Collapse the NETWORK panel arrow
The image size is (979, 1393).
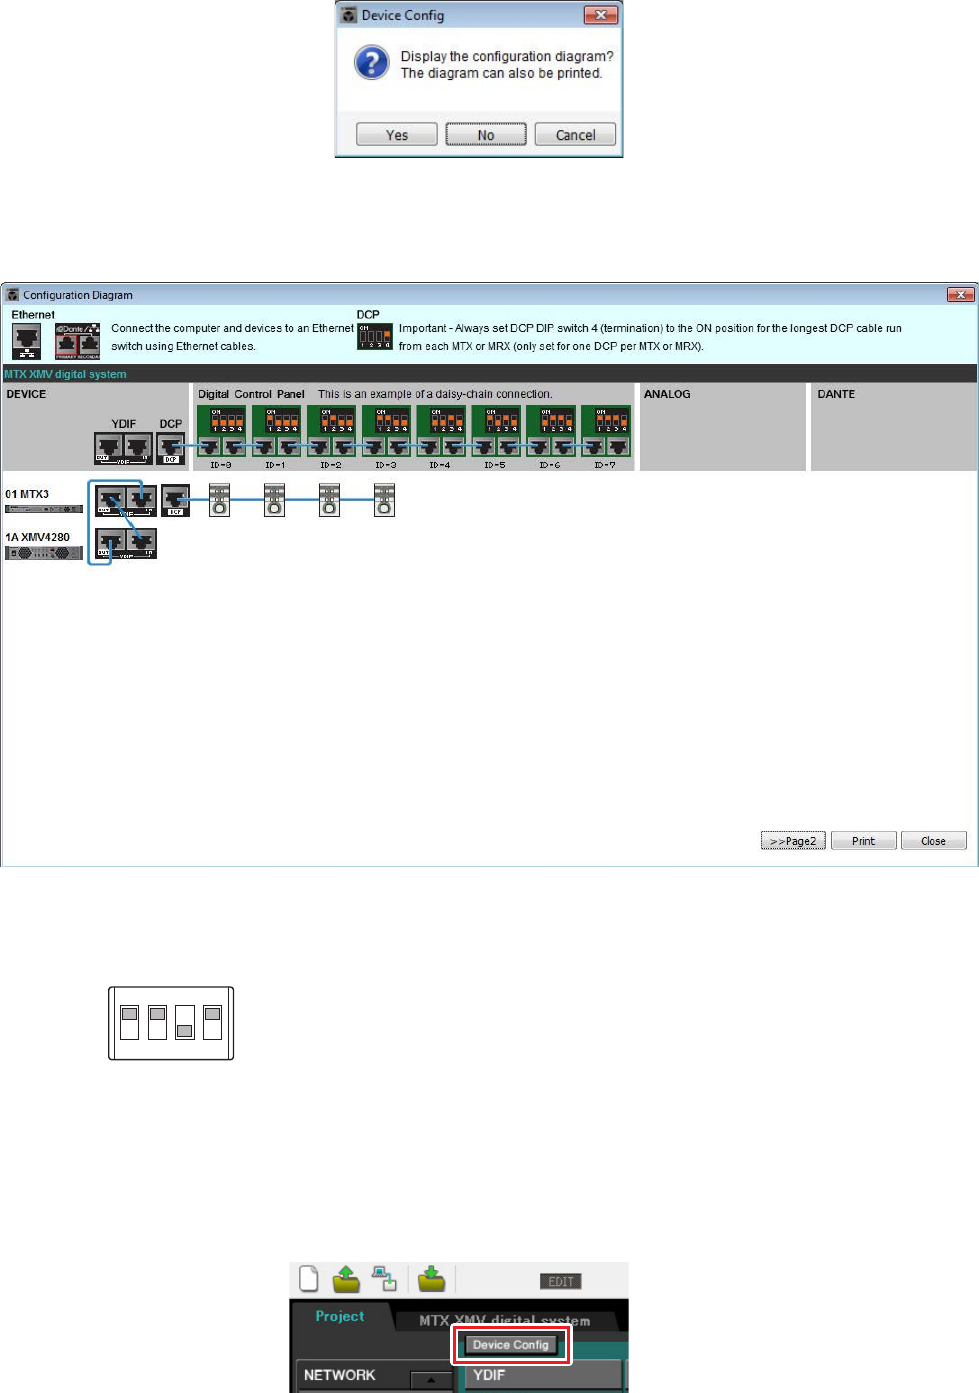[432, 1379]
